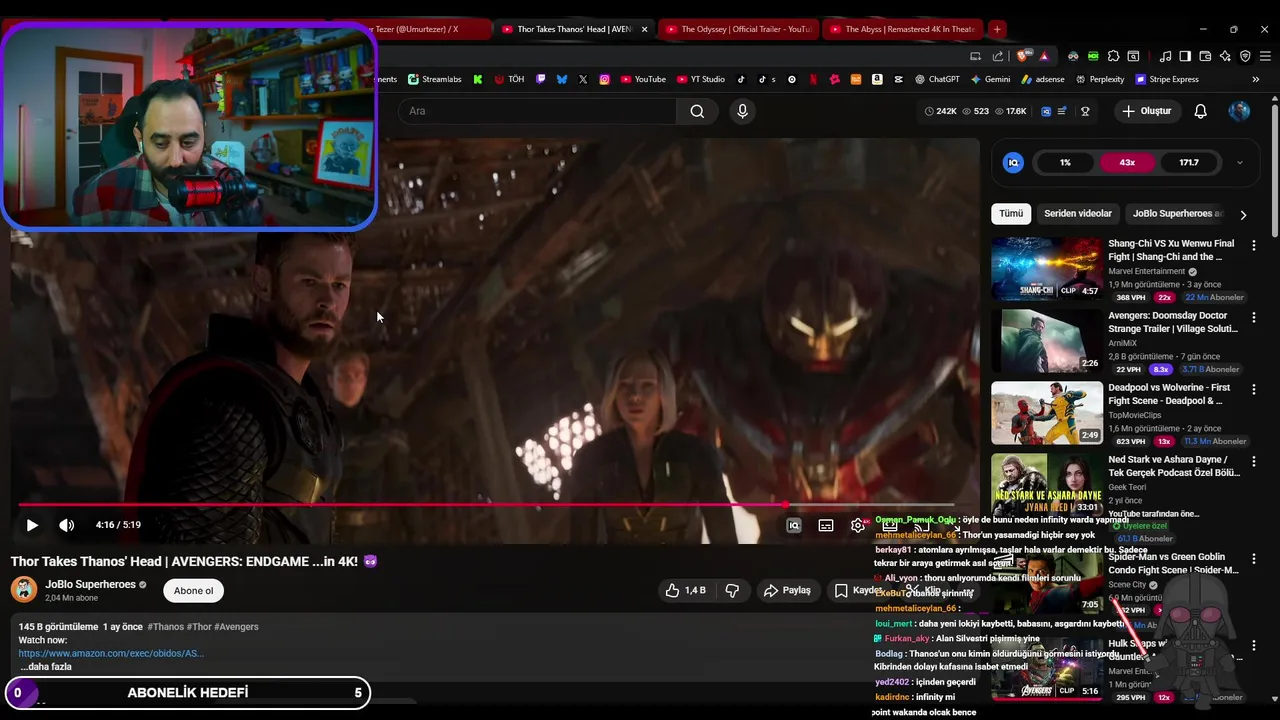Expand description with ...daha fazla
This screenshot has width=1280, height=720.
point(45,667)
